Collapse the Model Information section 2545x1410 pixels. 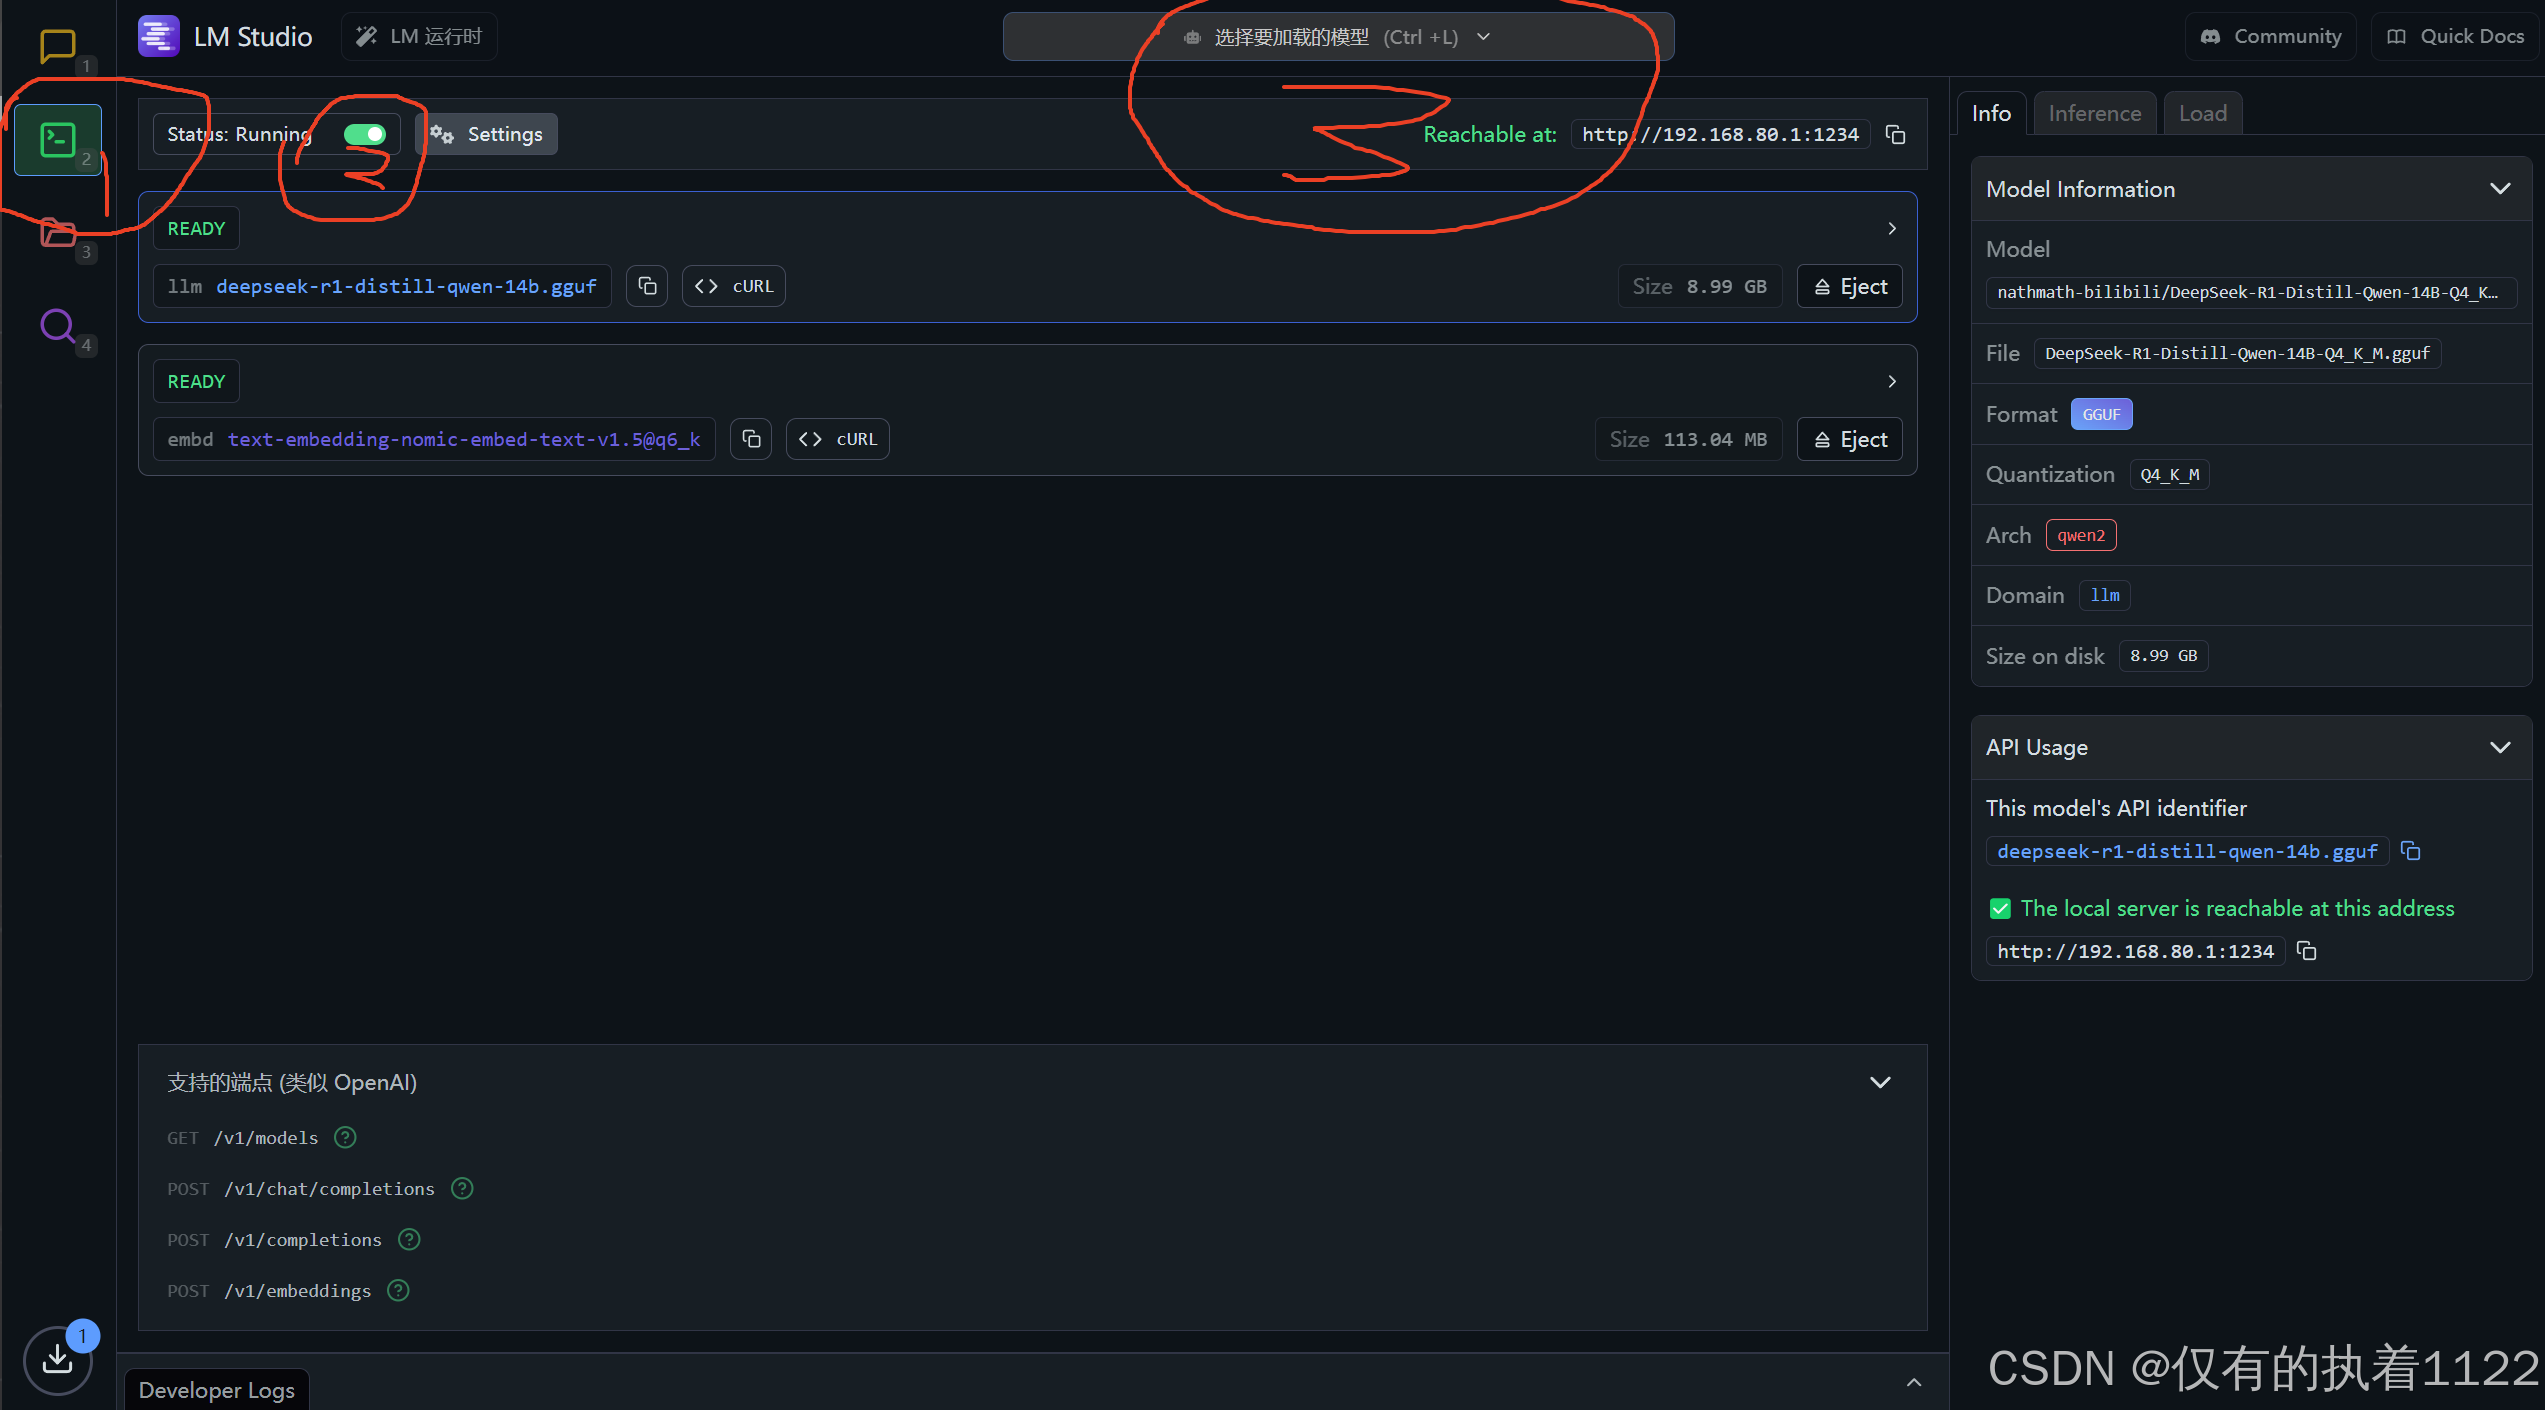[2500, 189]
